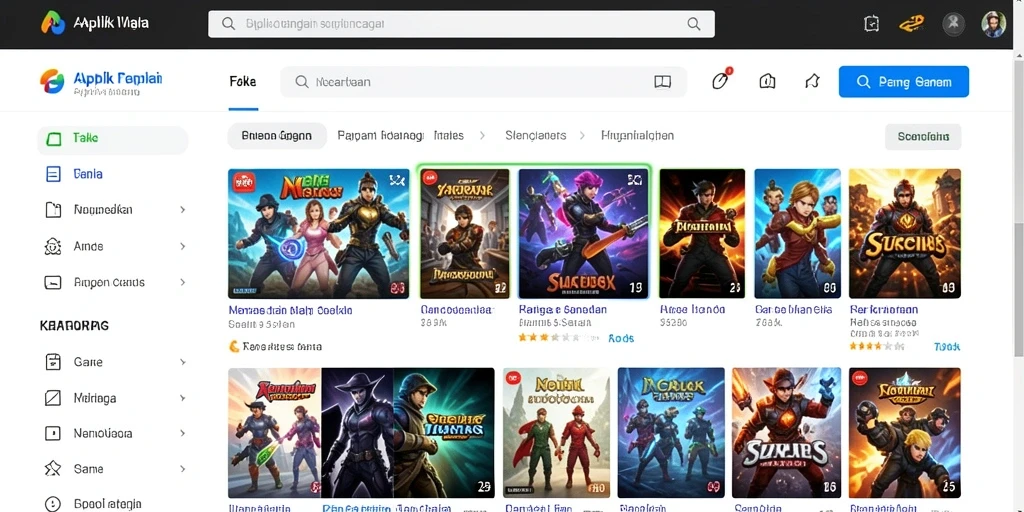Open the user avatar profile picture

point(993,24)
